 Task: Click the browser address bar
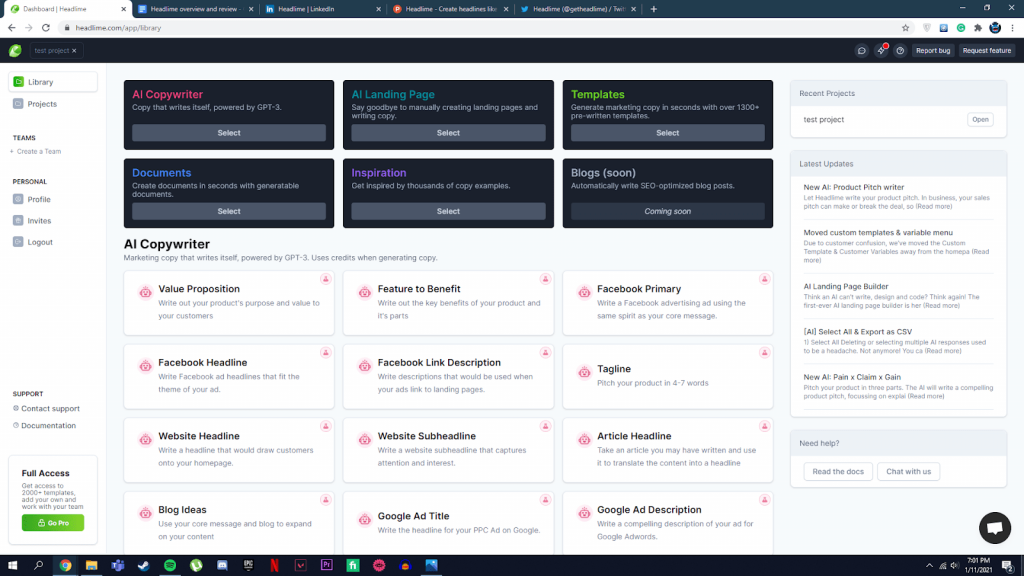tap(483, 28)
